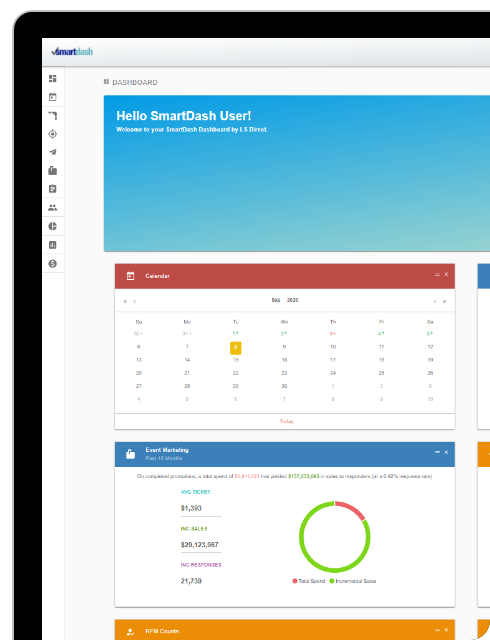Open the dashboard grid icon in sidebar

point(53,78)
